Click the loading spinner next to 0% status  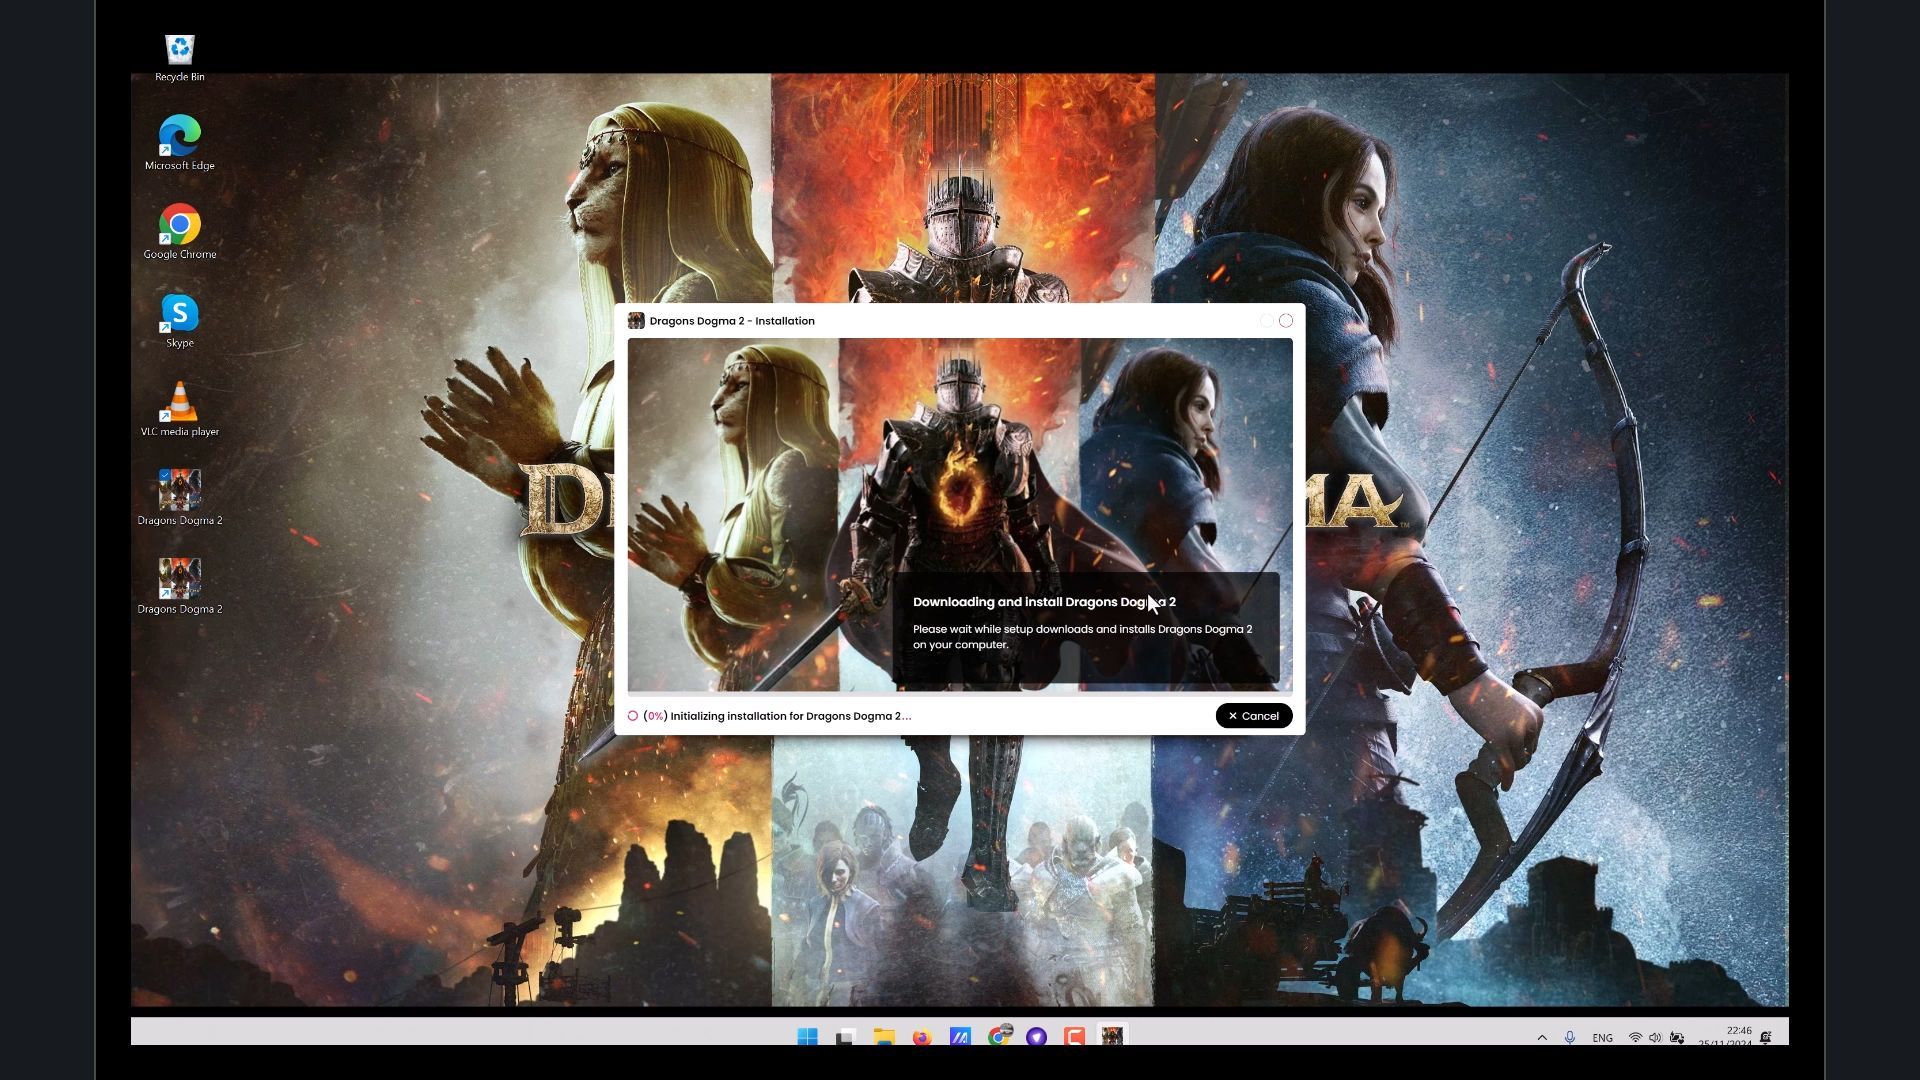pyautogui.click(x=633, y=716)
